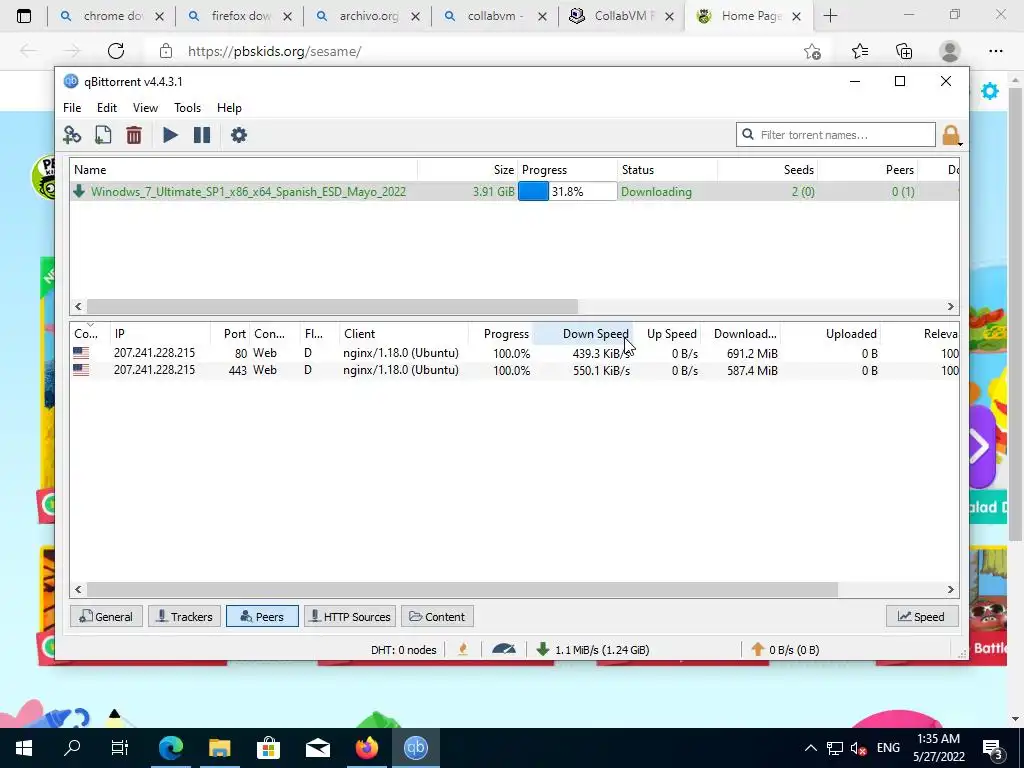Select the Winodws_7_Ultimate torrent row
Screen dimensions: 1024x768
(x=515, y=191)
